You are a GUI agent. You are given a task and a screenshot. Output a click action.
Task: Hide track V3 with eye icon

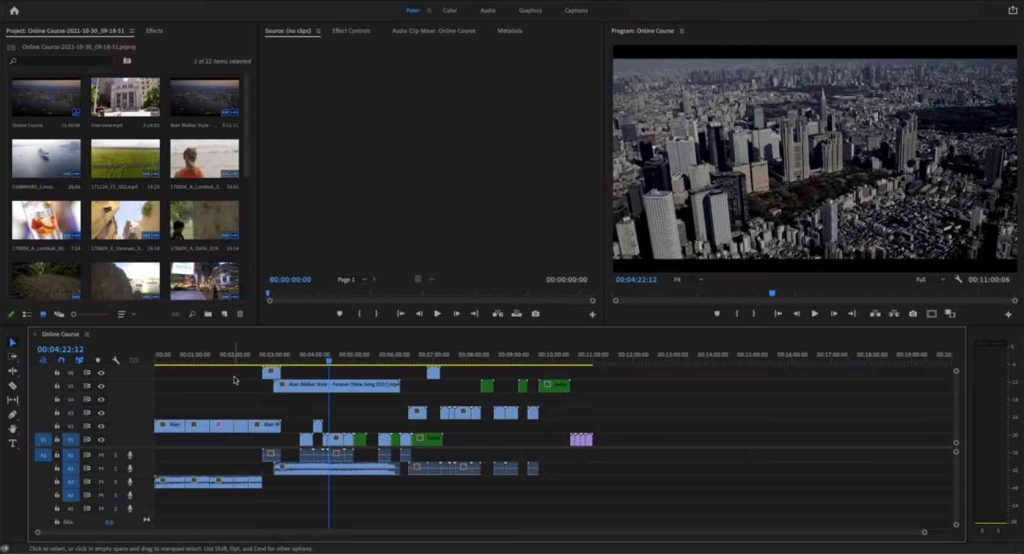tap(101, 413)
